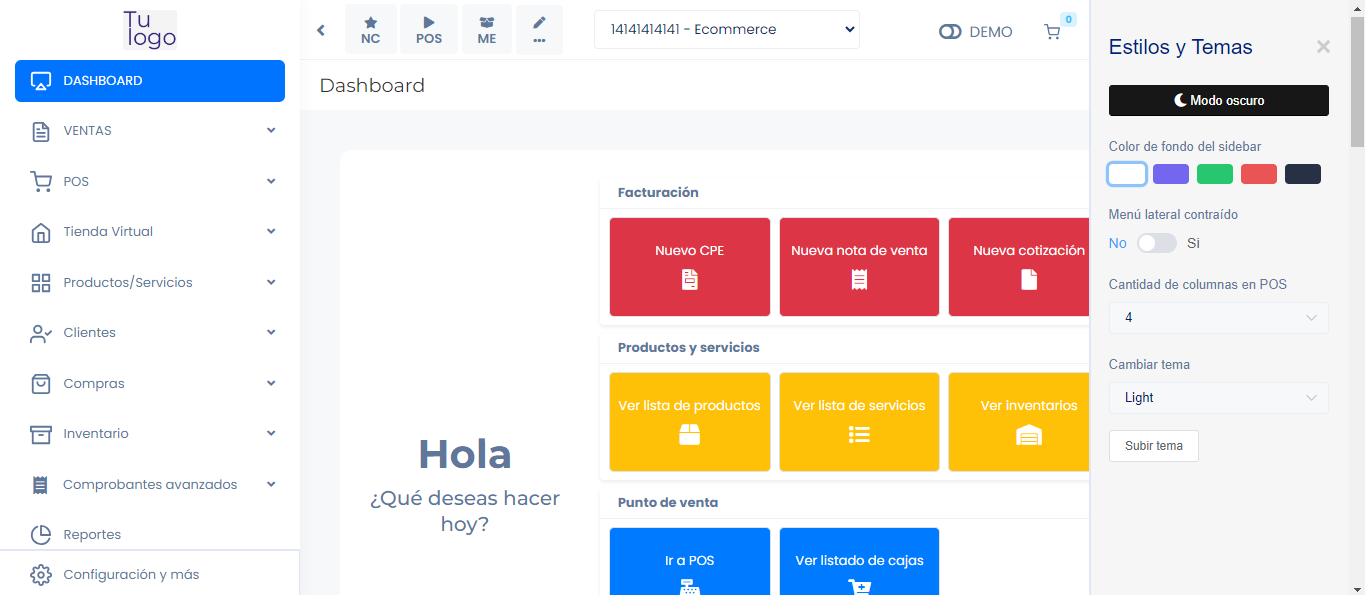The height and width of the screenshot is (595, 1365).
Task: Click the Reportes pie chart icon
Action: click(x=41, y=535)
